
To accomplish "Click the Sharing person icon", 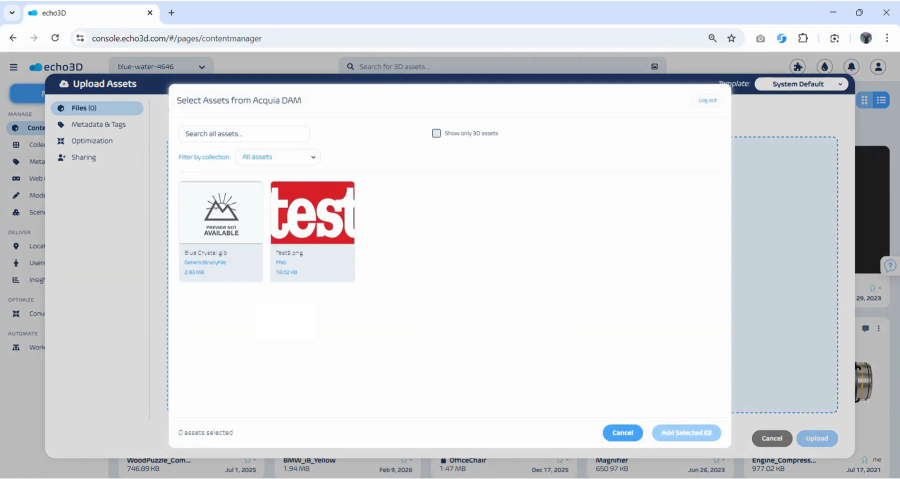I will (x=61, y=158).
